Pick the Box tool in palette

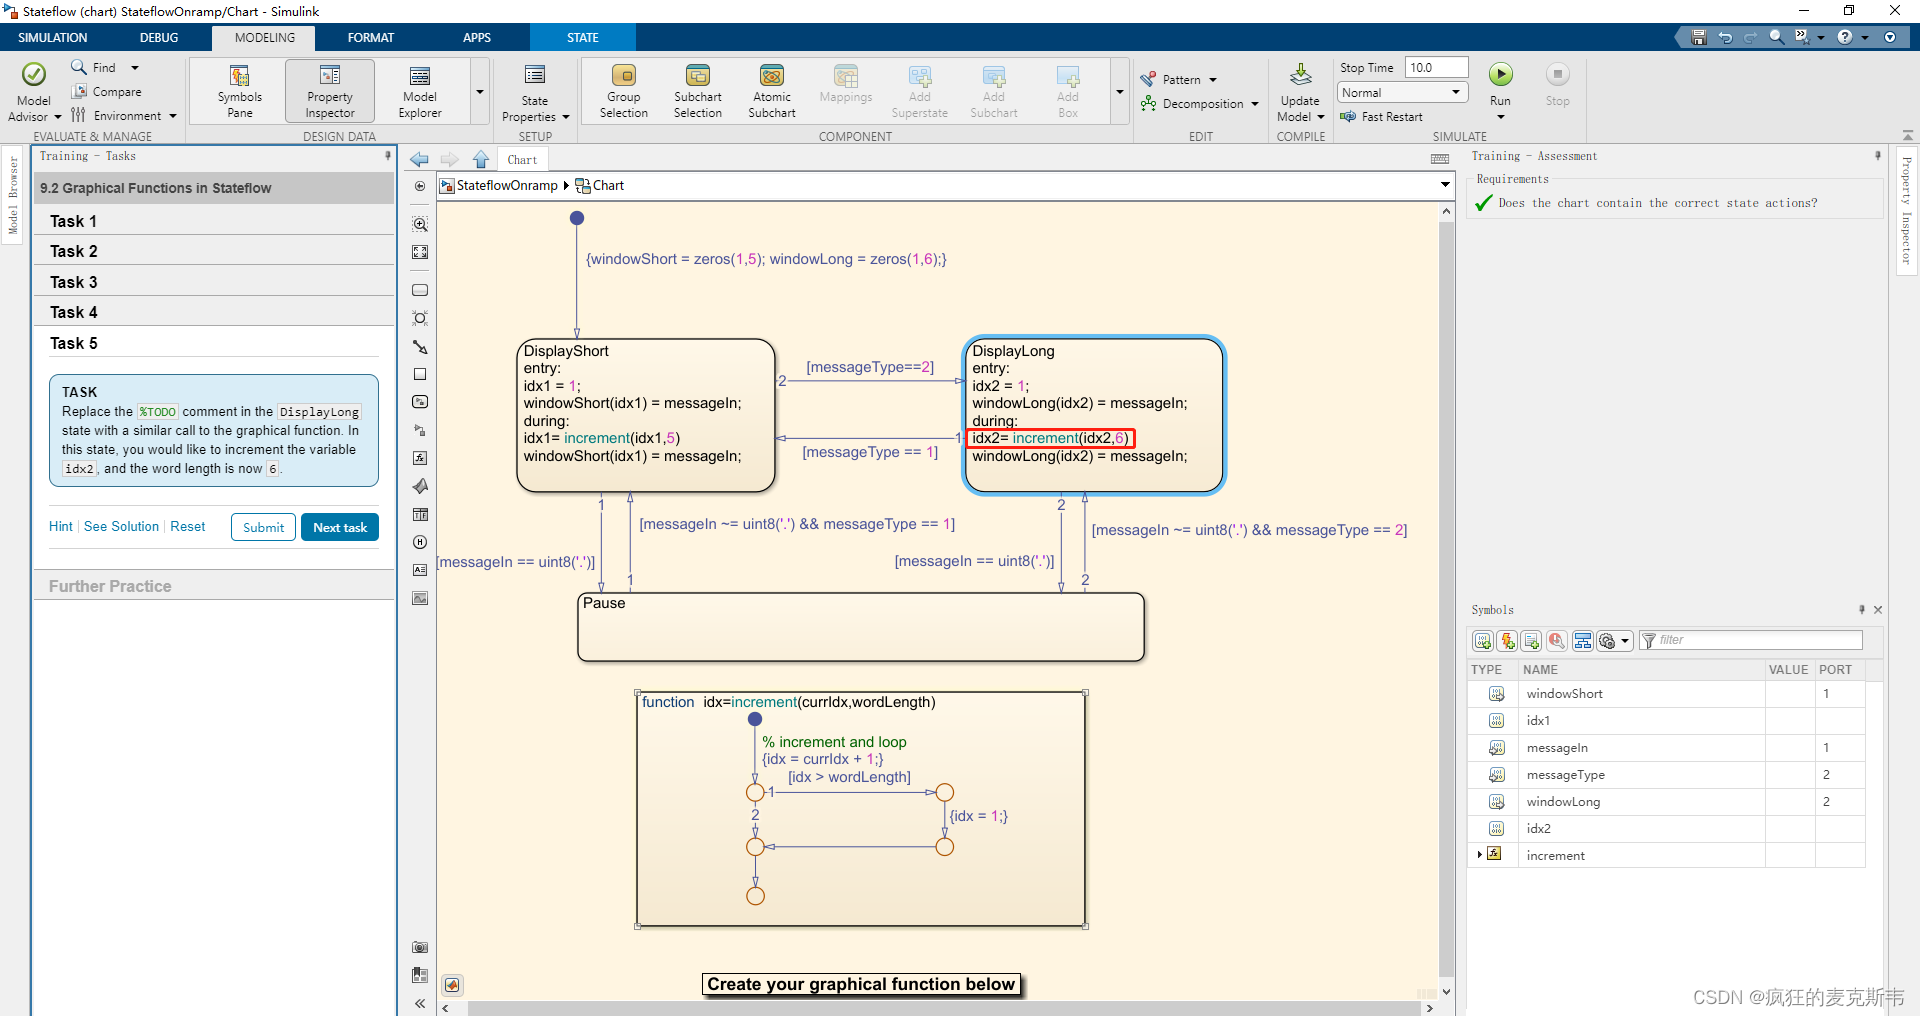pos(420,374)
